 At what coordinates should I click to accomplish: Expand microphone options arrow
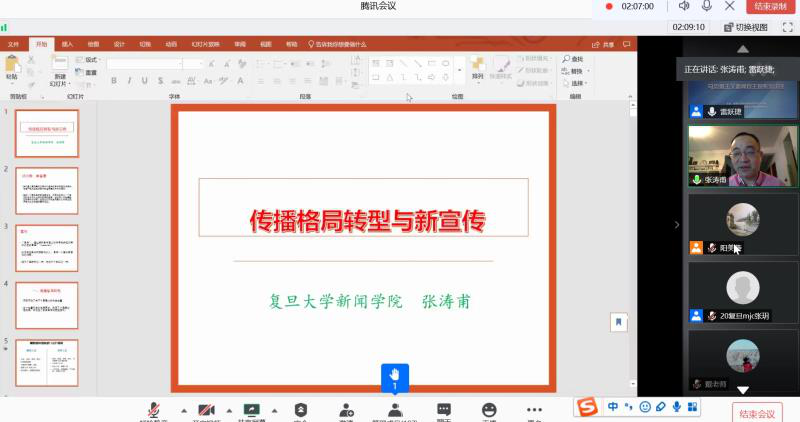point(182,410)
